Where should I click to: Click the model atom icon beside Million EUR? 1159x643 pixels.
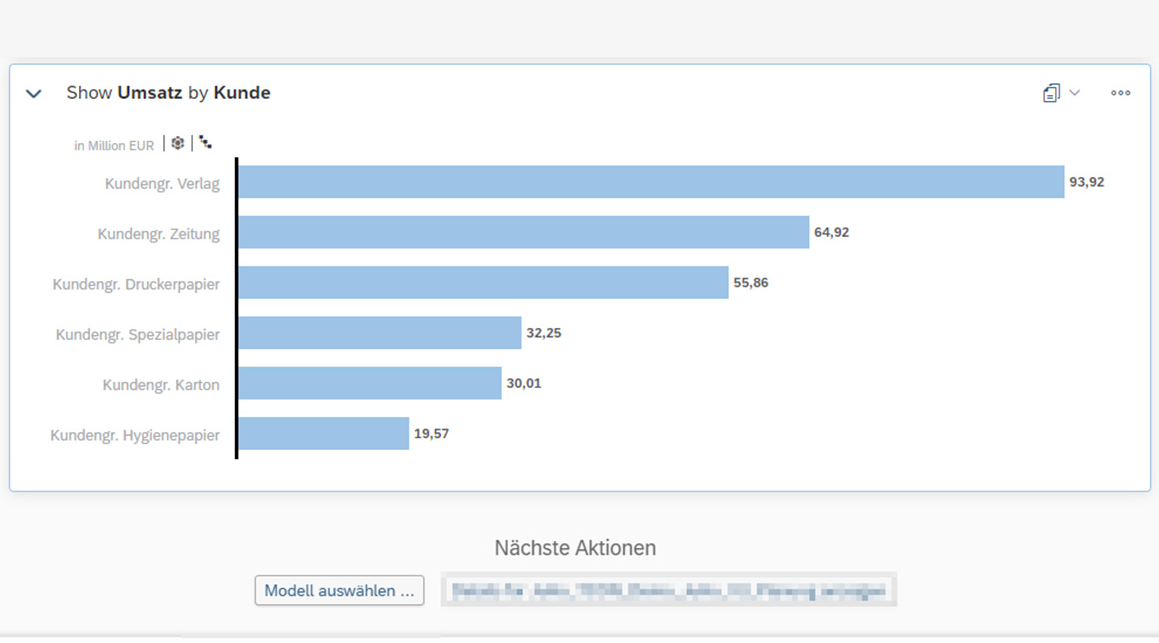(177, 143)
